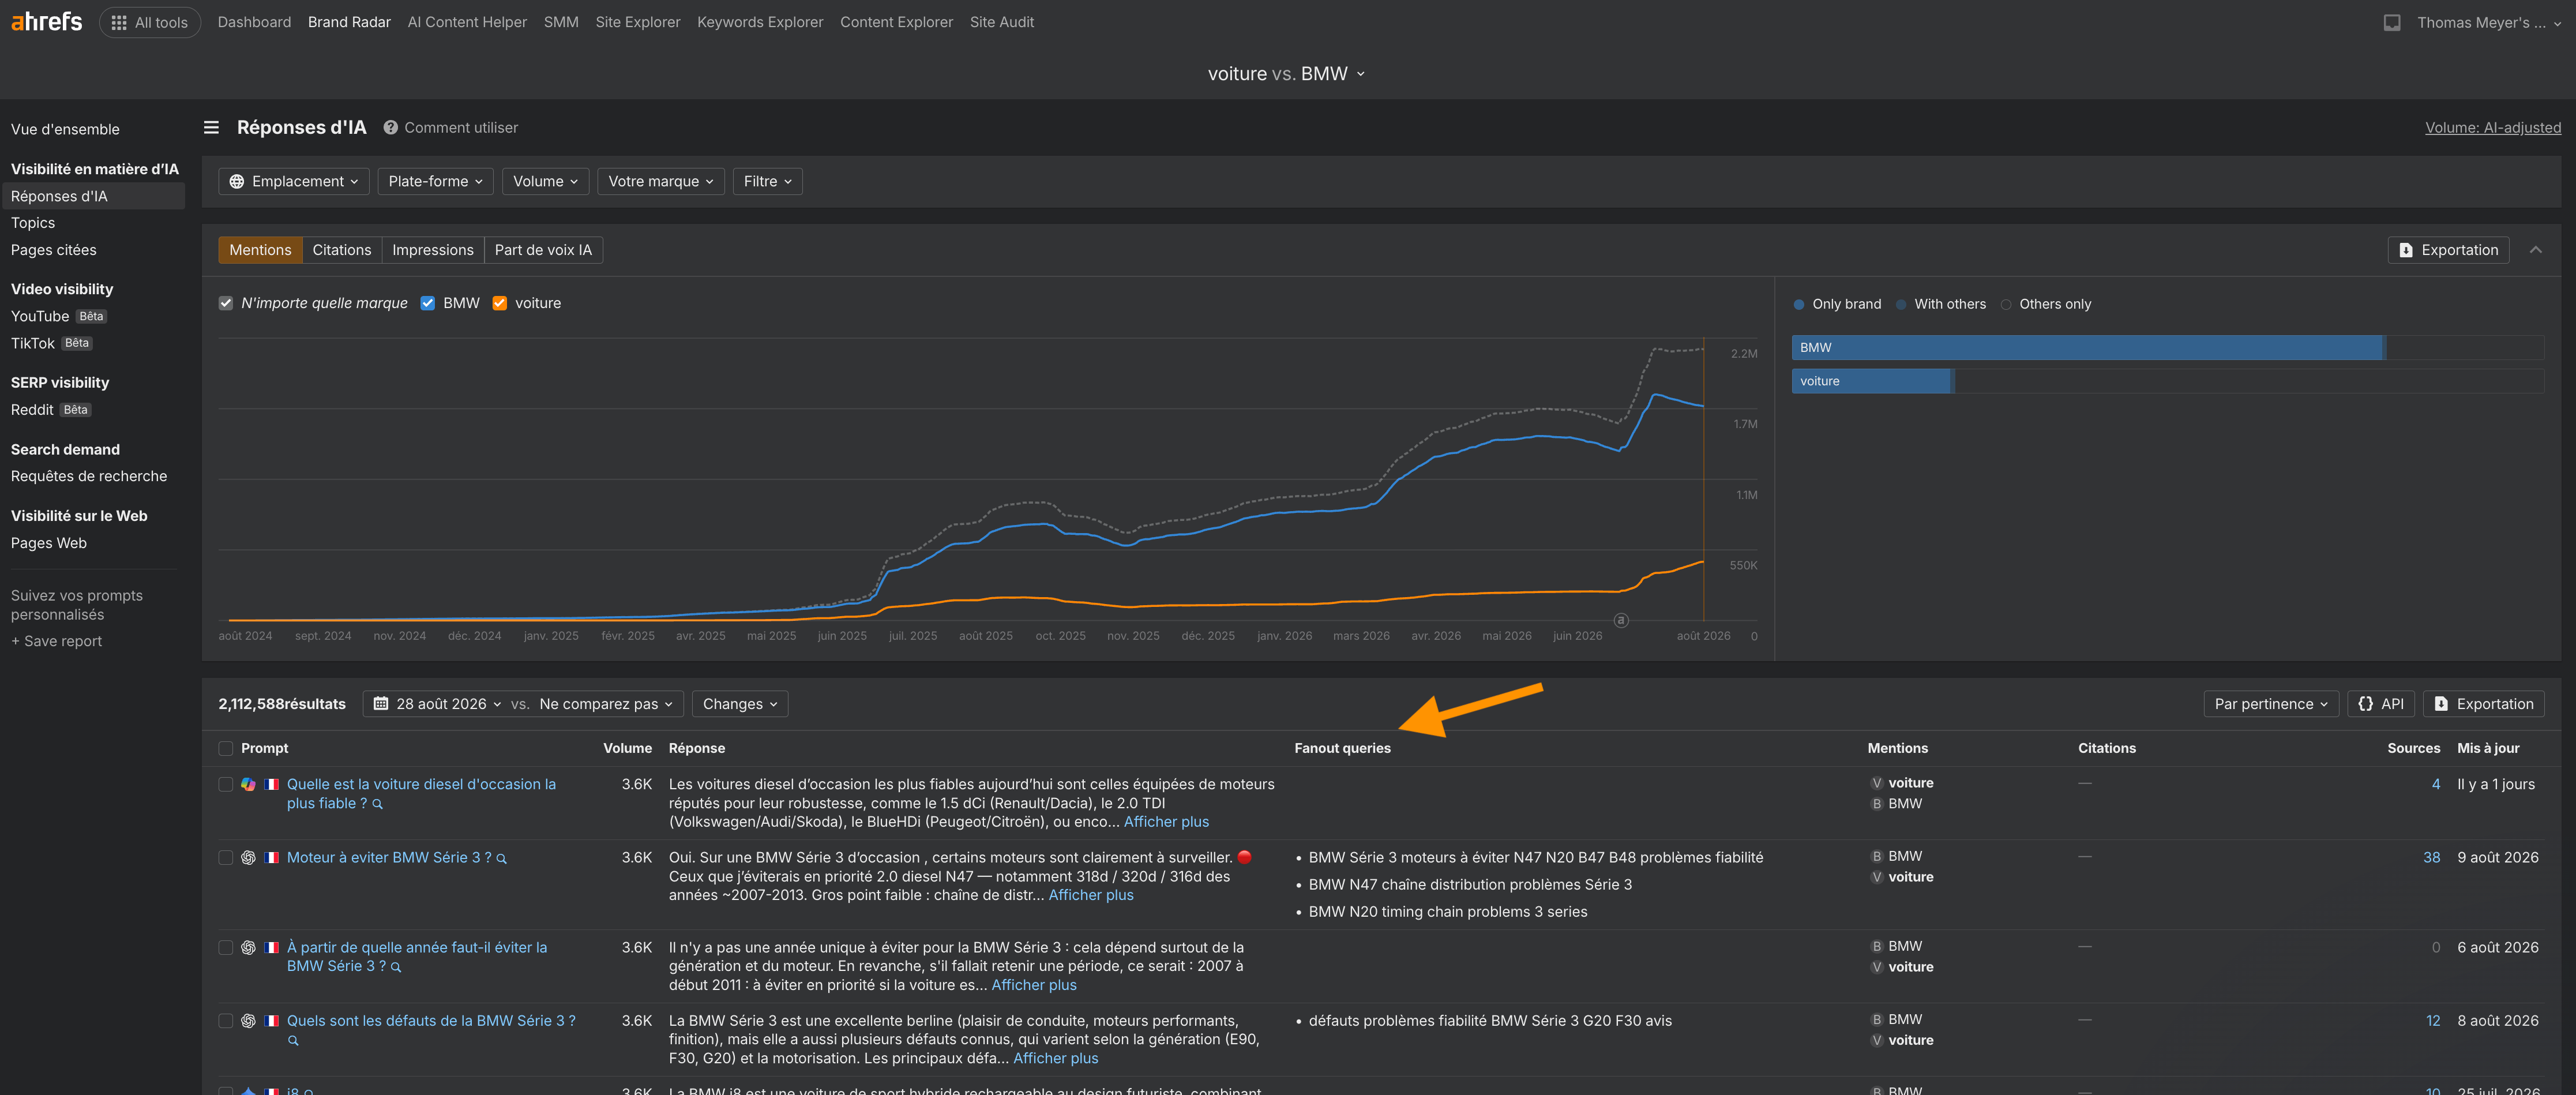Open the Ne comparez pas comparison dropdown
2576x1095 pixels.
click(606, 703)
